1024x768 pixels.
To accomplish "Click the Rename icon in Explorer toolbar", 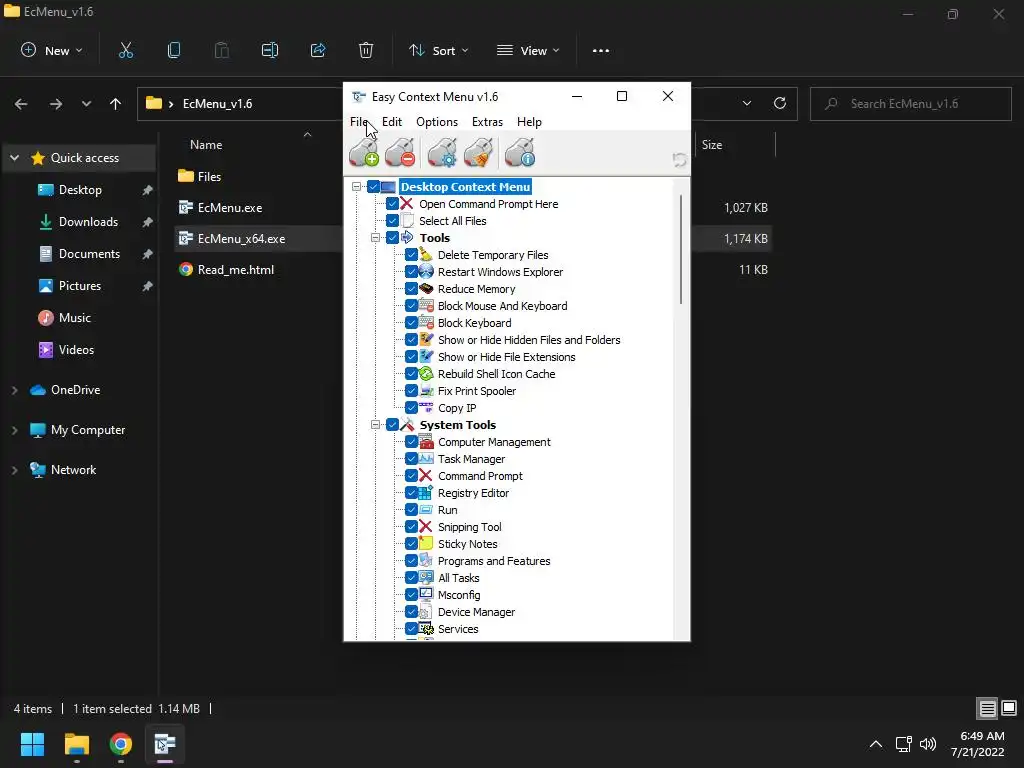I will coord(270,50).
